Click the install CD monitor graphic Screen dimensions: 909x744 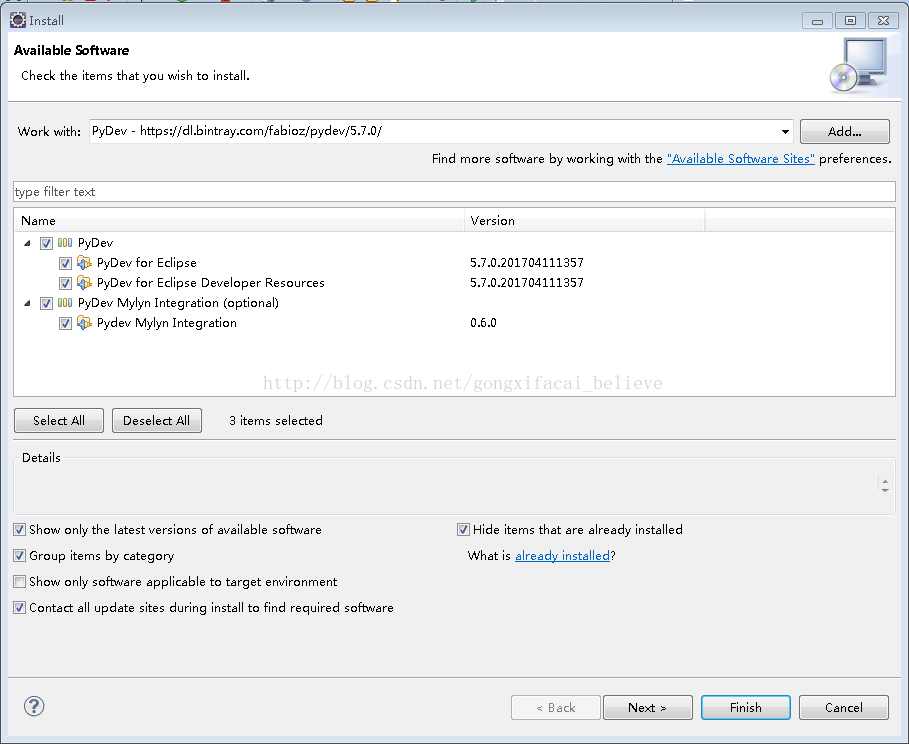[857, 65]
